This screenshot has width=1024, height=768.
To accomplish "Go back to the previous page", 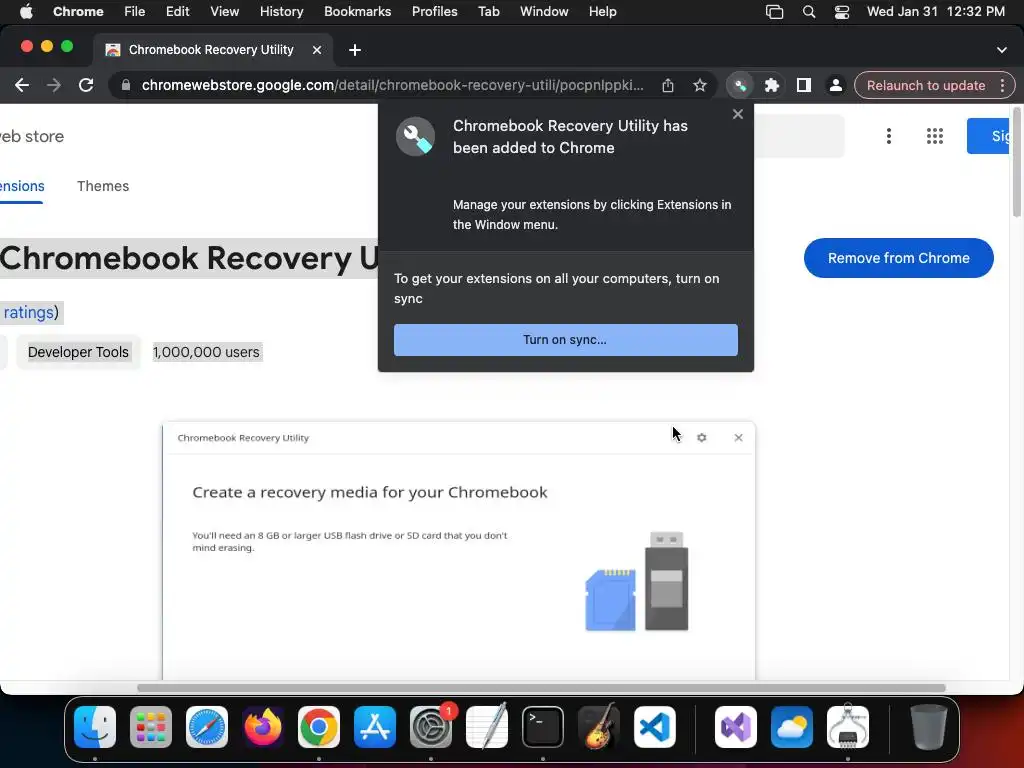I will pyautogui.click(x=22, y=86).
